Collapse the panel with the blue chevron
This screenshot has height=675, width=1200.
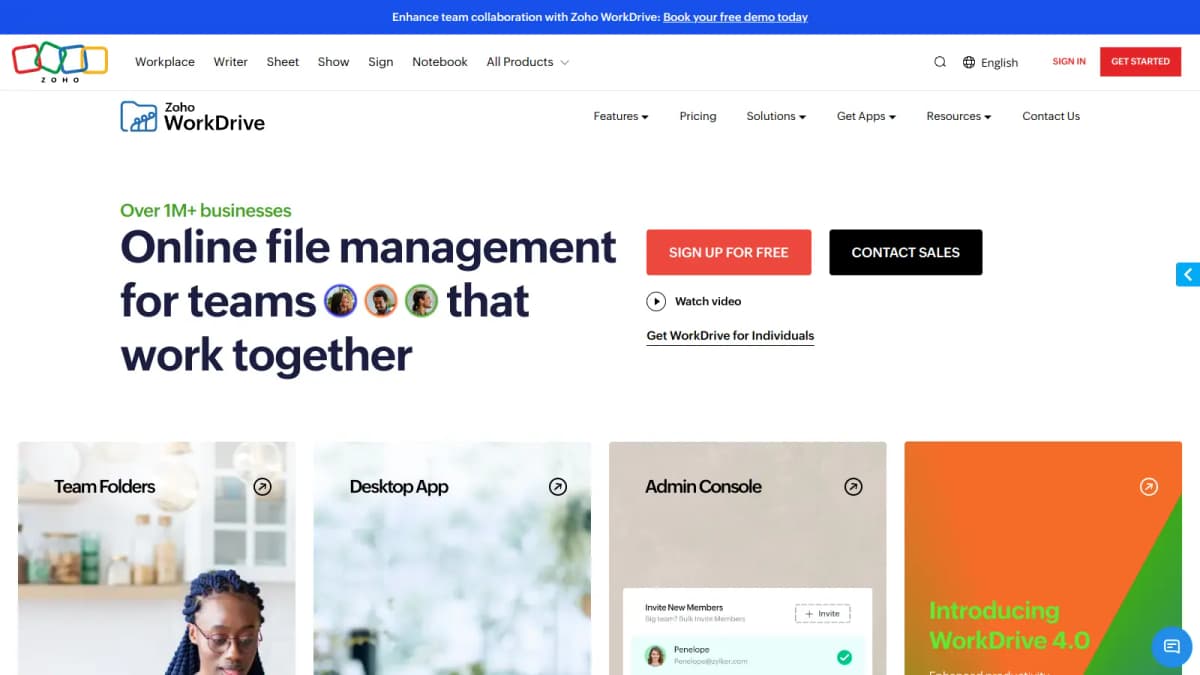pyautogui.click(x=1188, y=273)
